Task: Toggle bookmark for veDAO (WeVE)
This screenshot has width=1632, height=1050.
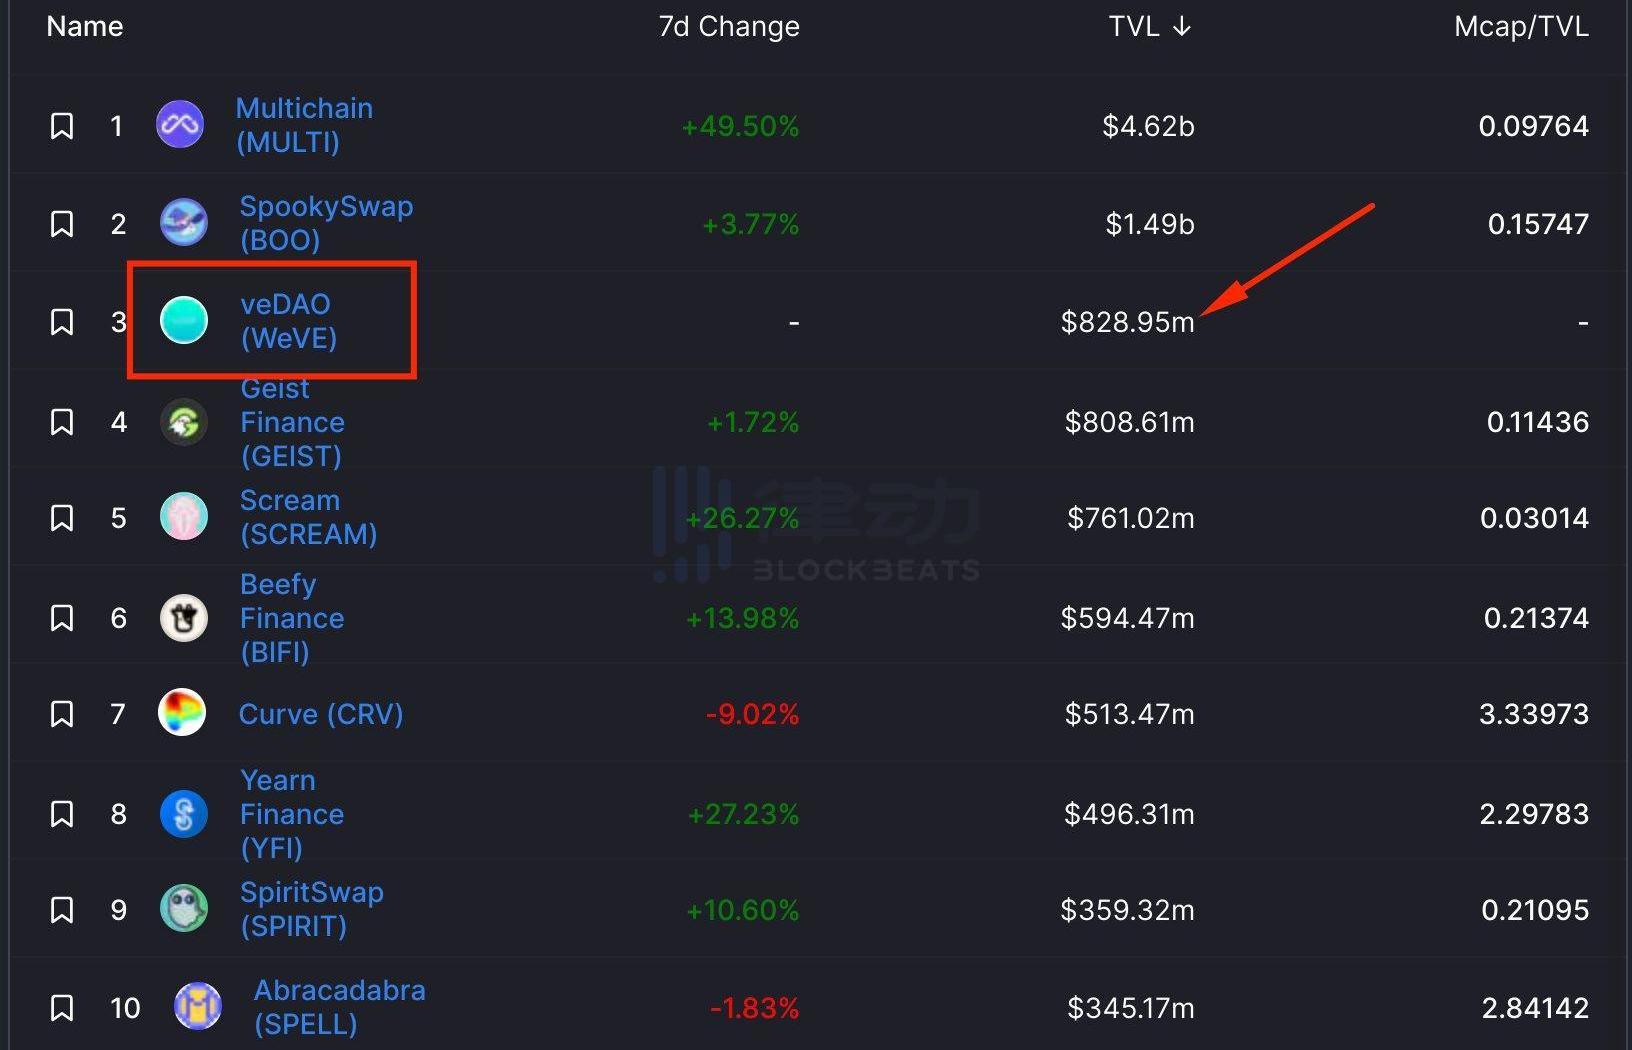Action: (x=62, y=322)
